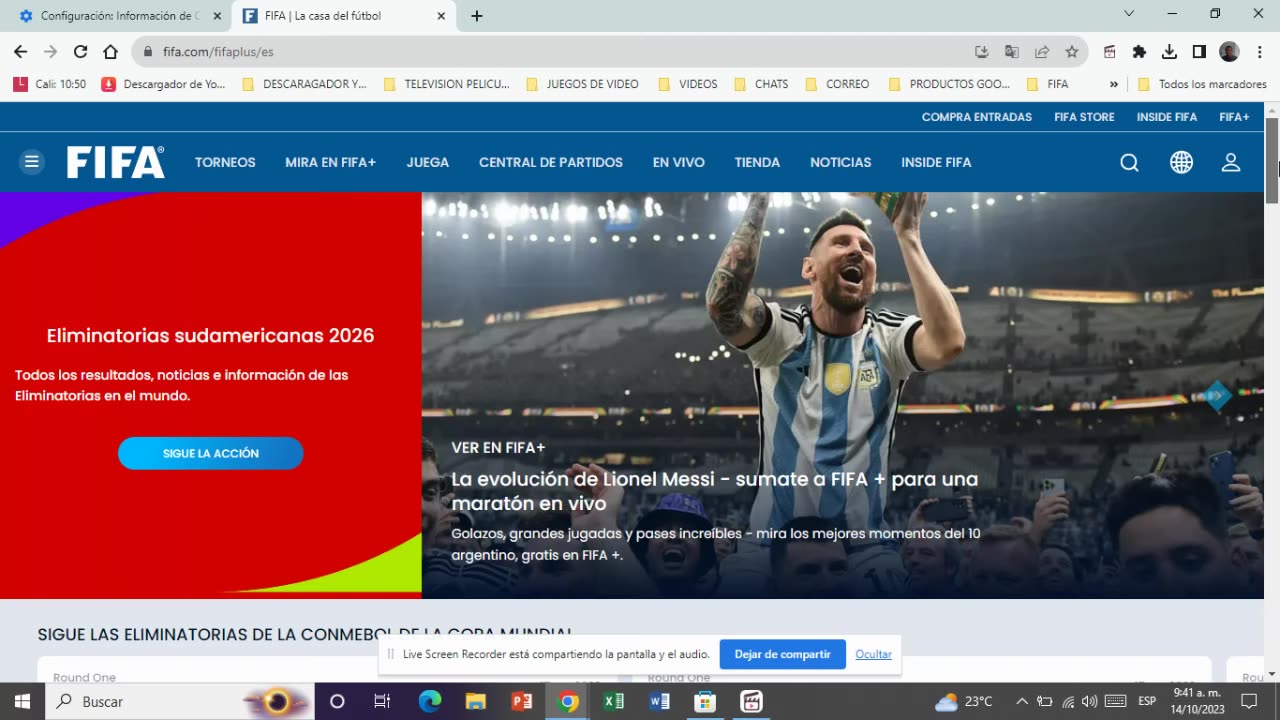Open Microsoft Edge from the taskbar
Image resolution: width=1280 pixels, height=720 pixels.
[x=430, y=702]
